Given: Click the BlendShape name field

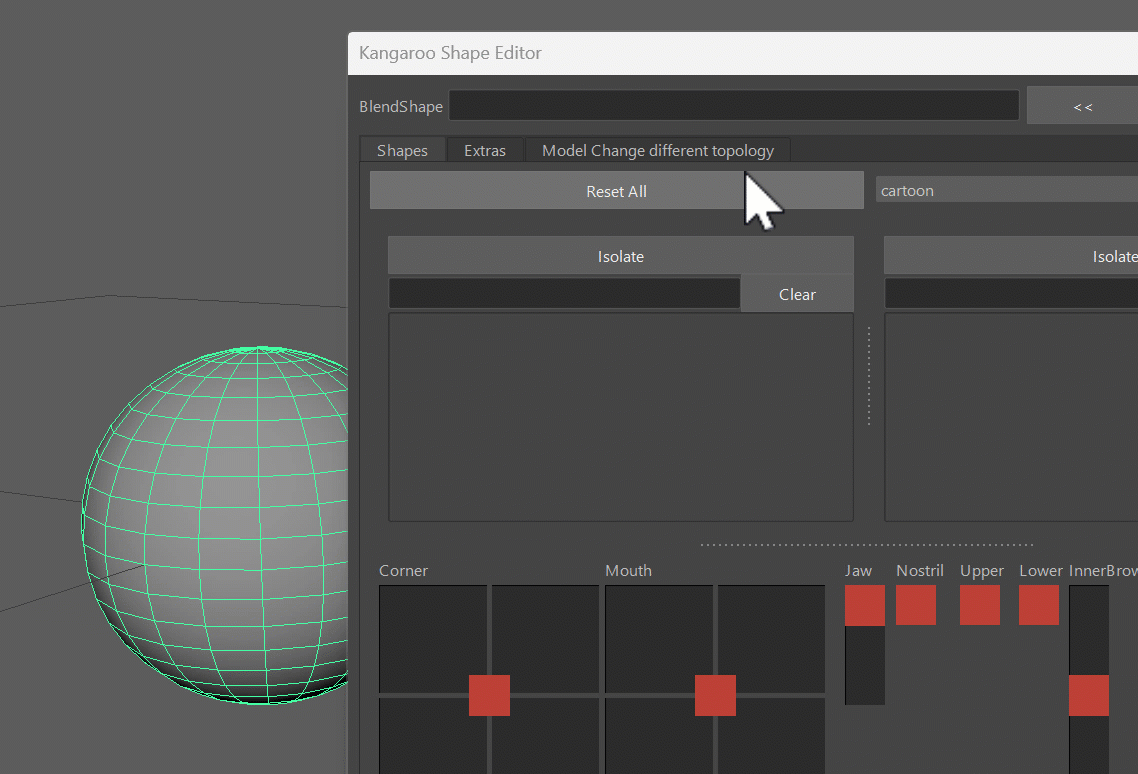Looking at the screenshot, I should 734,106.
